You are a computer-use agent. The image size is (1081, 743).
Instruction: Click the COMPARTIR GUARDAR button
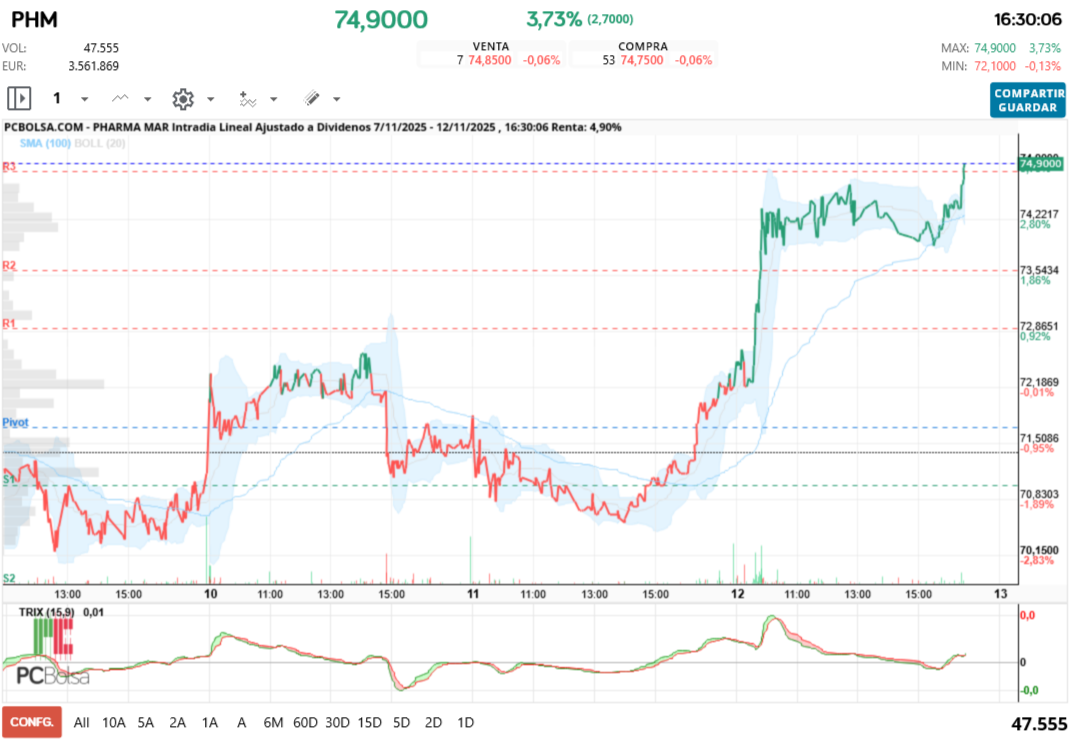1027,100
